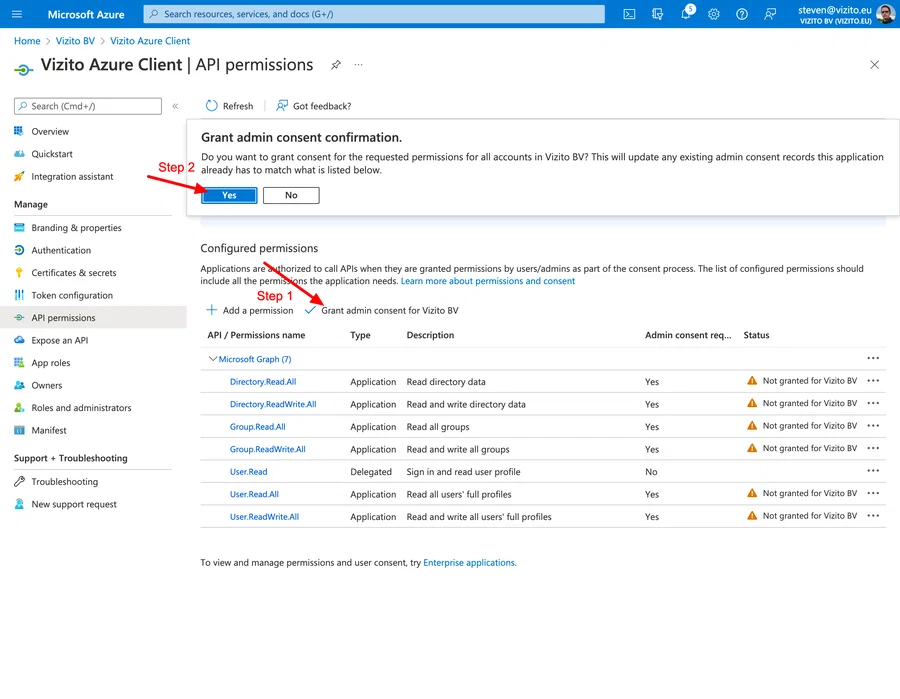This screenshot has width=900, height=699.
Task: Open the Help menu question mark icon
Action: tap(742, 14)
